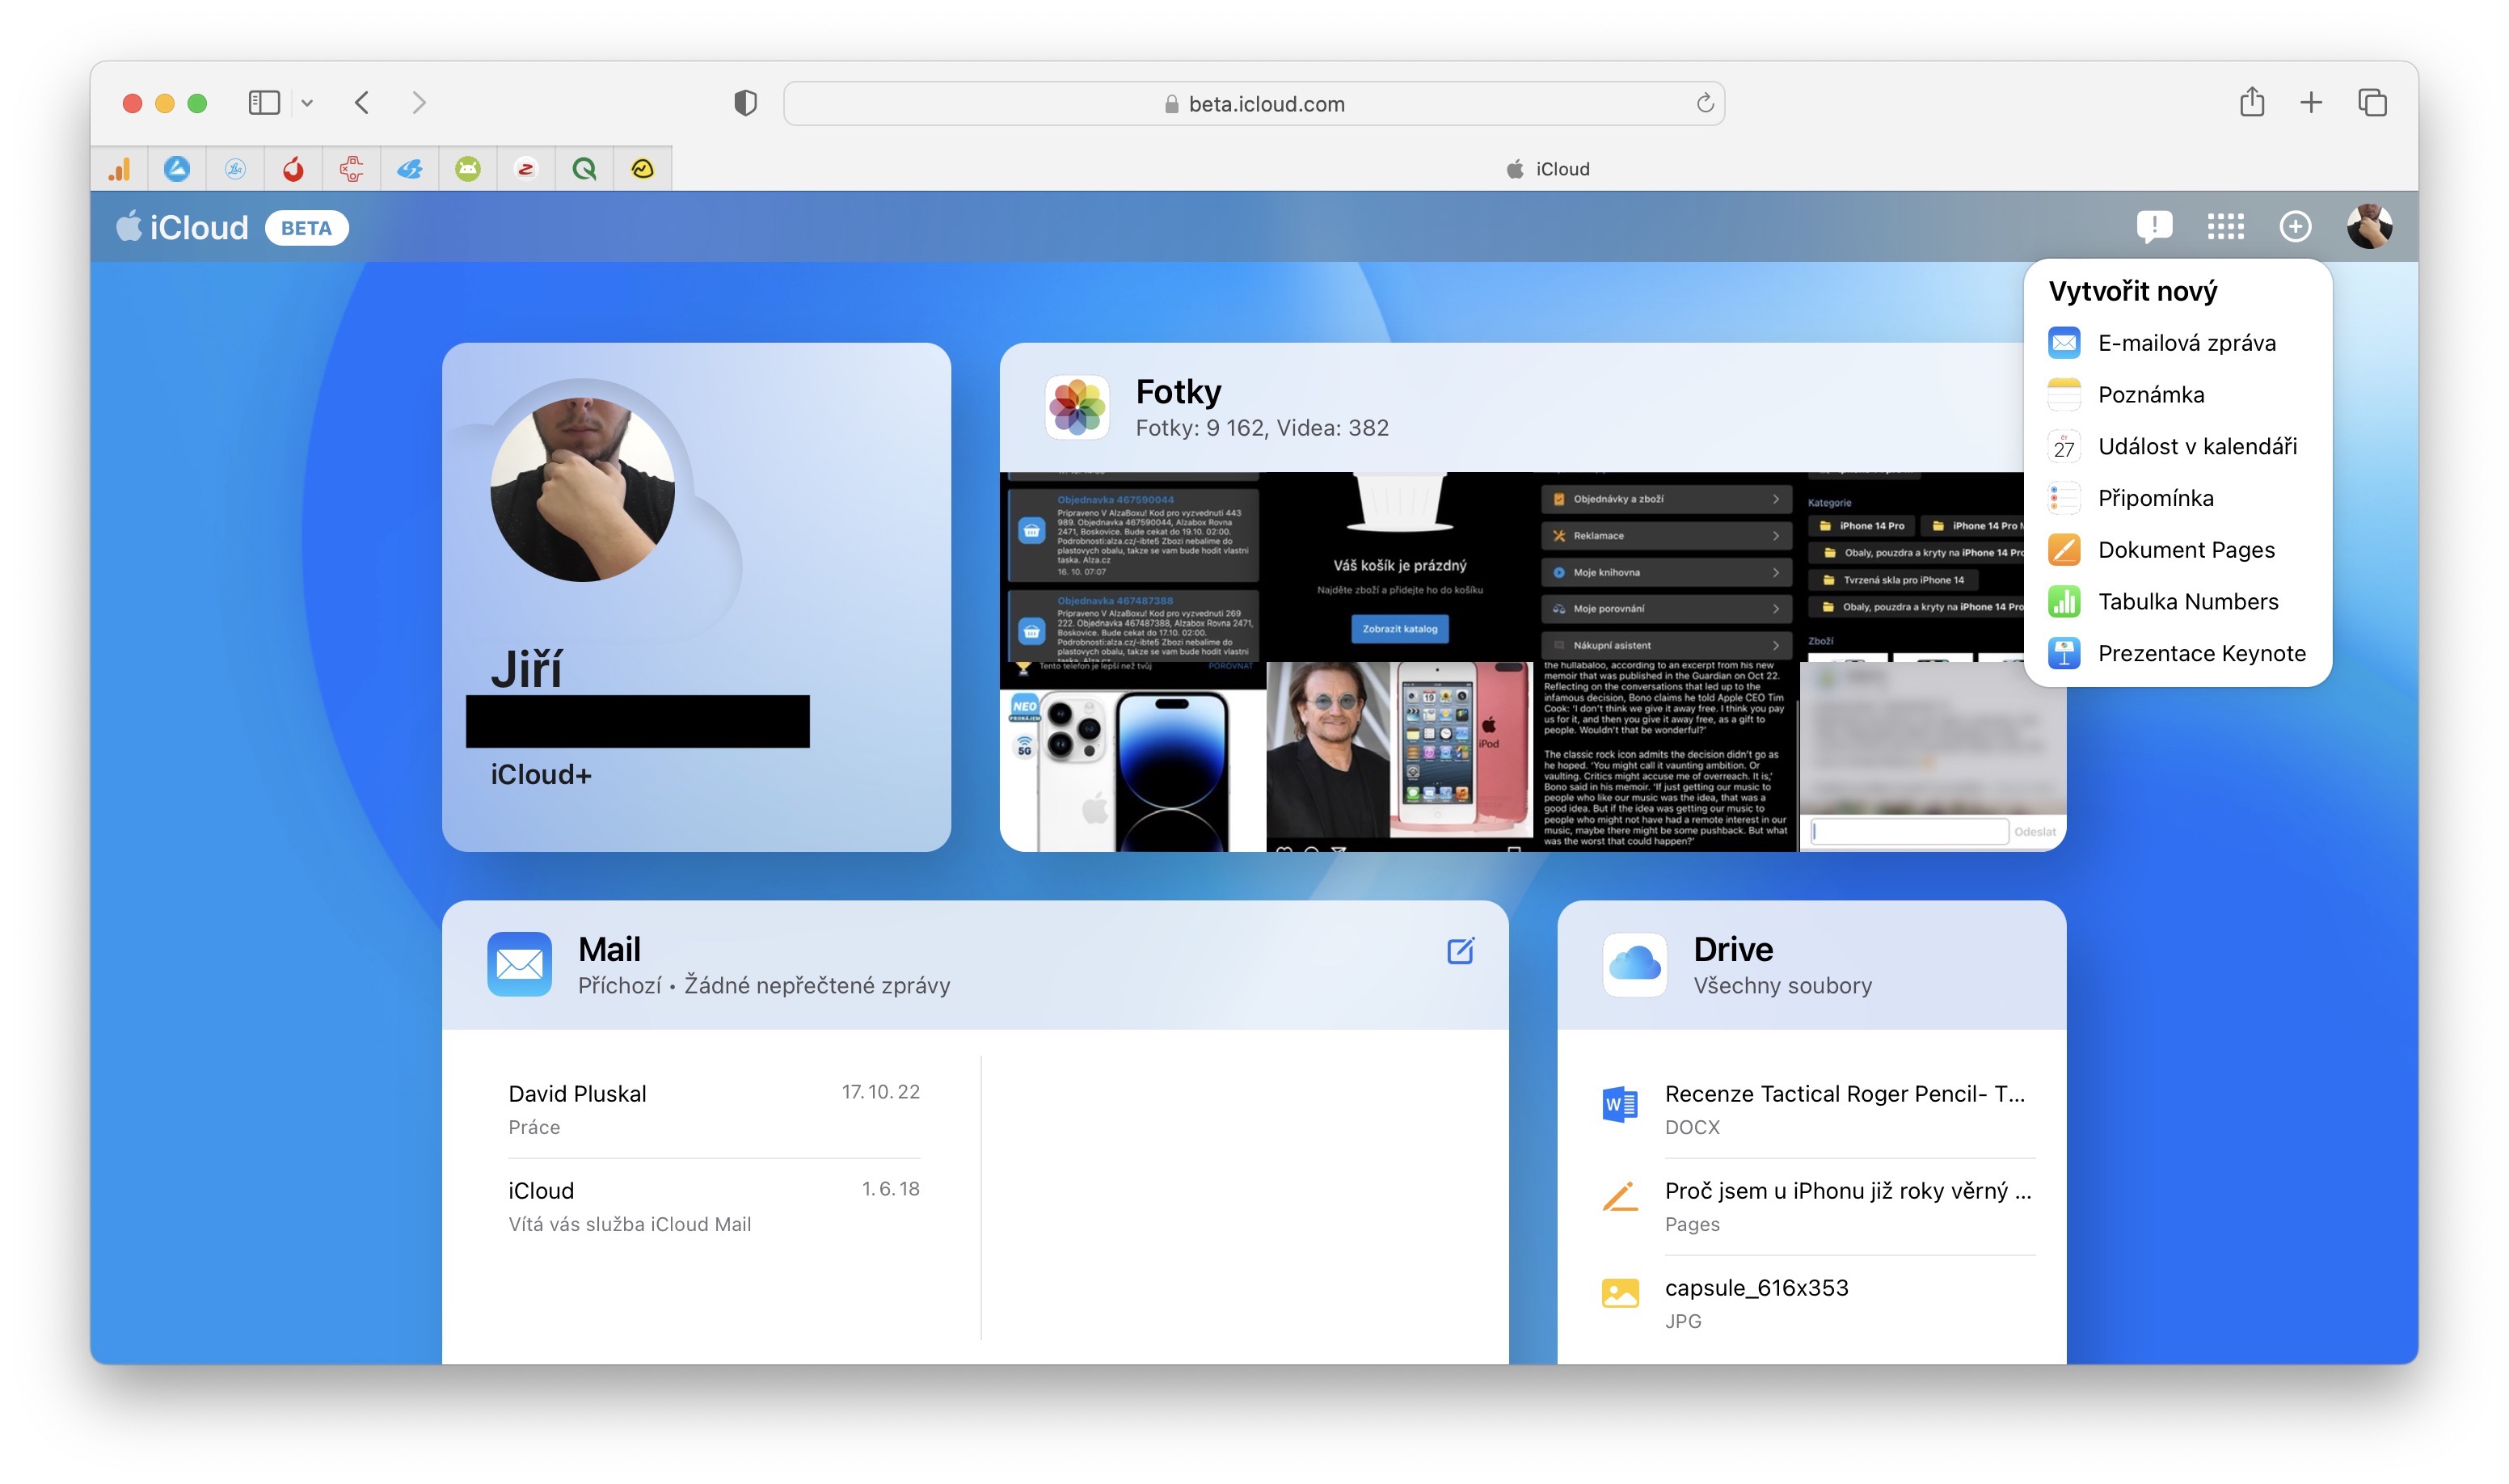Expand the sidebar dropdown chevron

pos(307,103)
